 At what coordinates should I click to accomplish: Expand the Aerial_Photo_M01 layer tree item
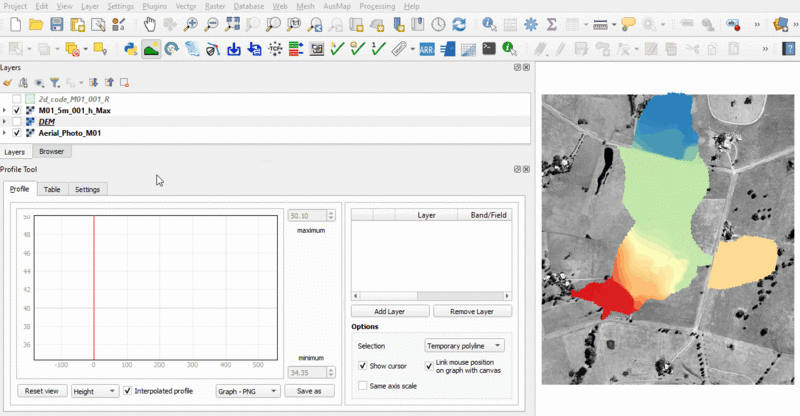tap(5, 133)
